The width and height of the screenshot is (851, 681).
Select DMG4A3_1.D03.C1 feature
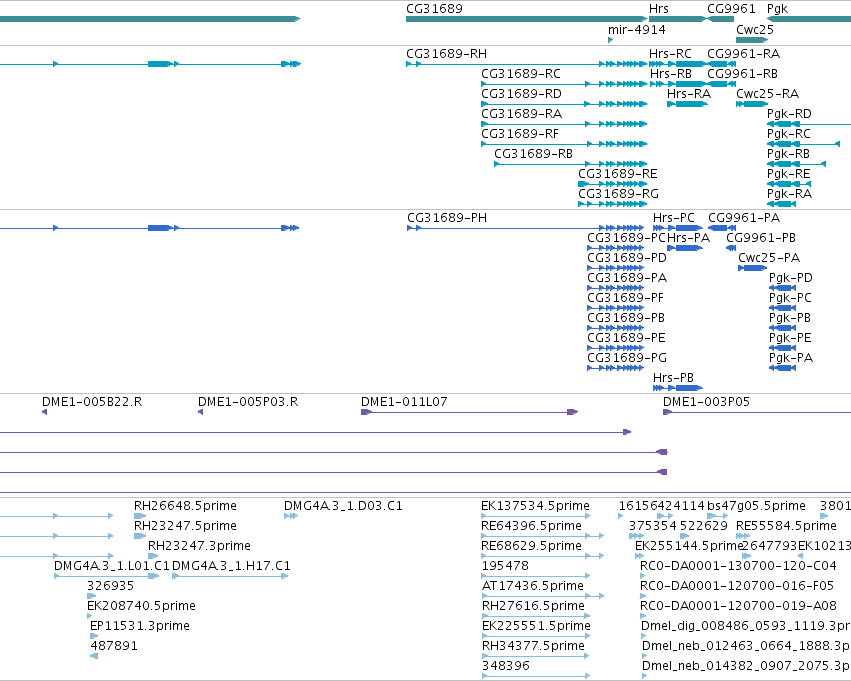pos(291,516)
